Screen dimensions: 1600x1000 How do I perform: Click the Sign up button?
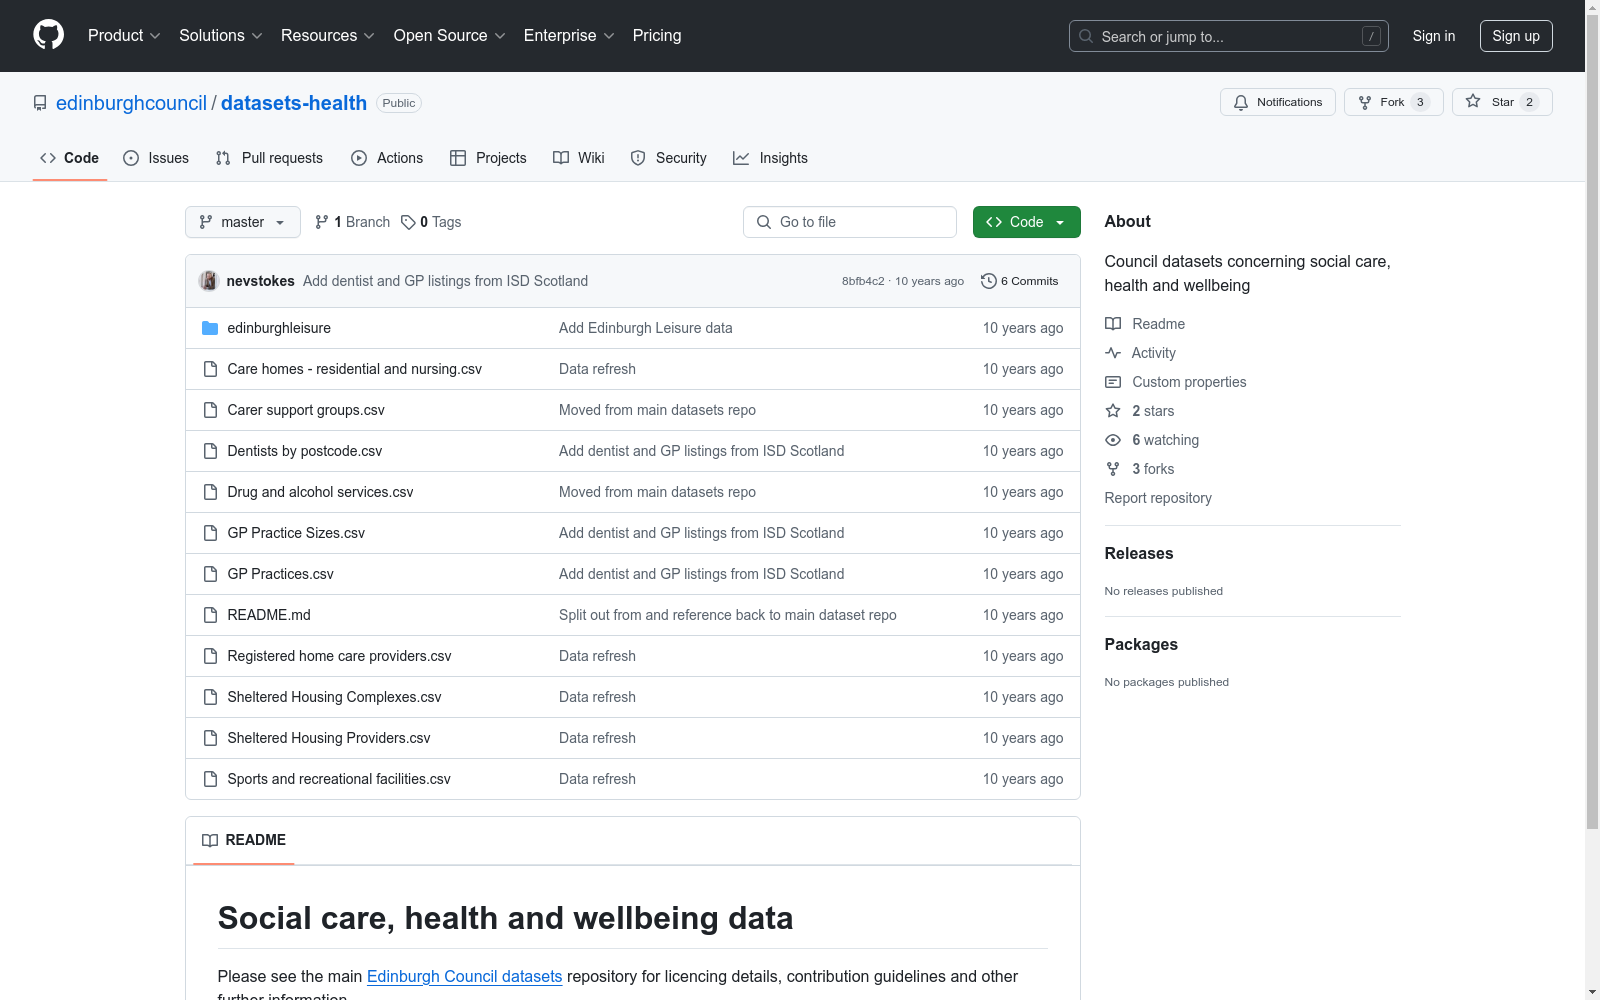pyautogui.click(x=1516, y=36)
